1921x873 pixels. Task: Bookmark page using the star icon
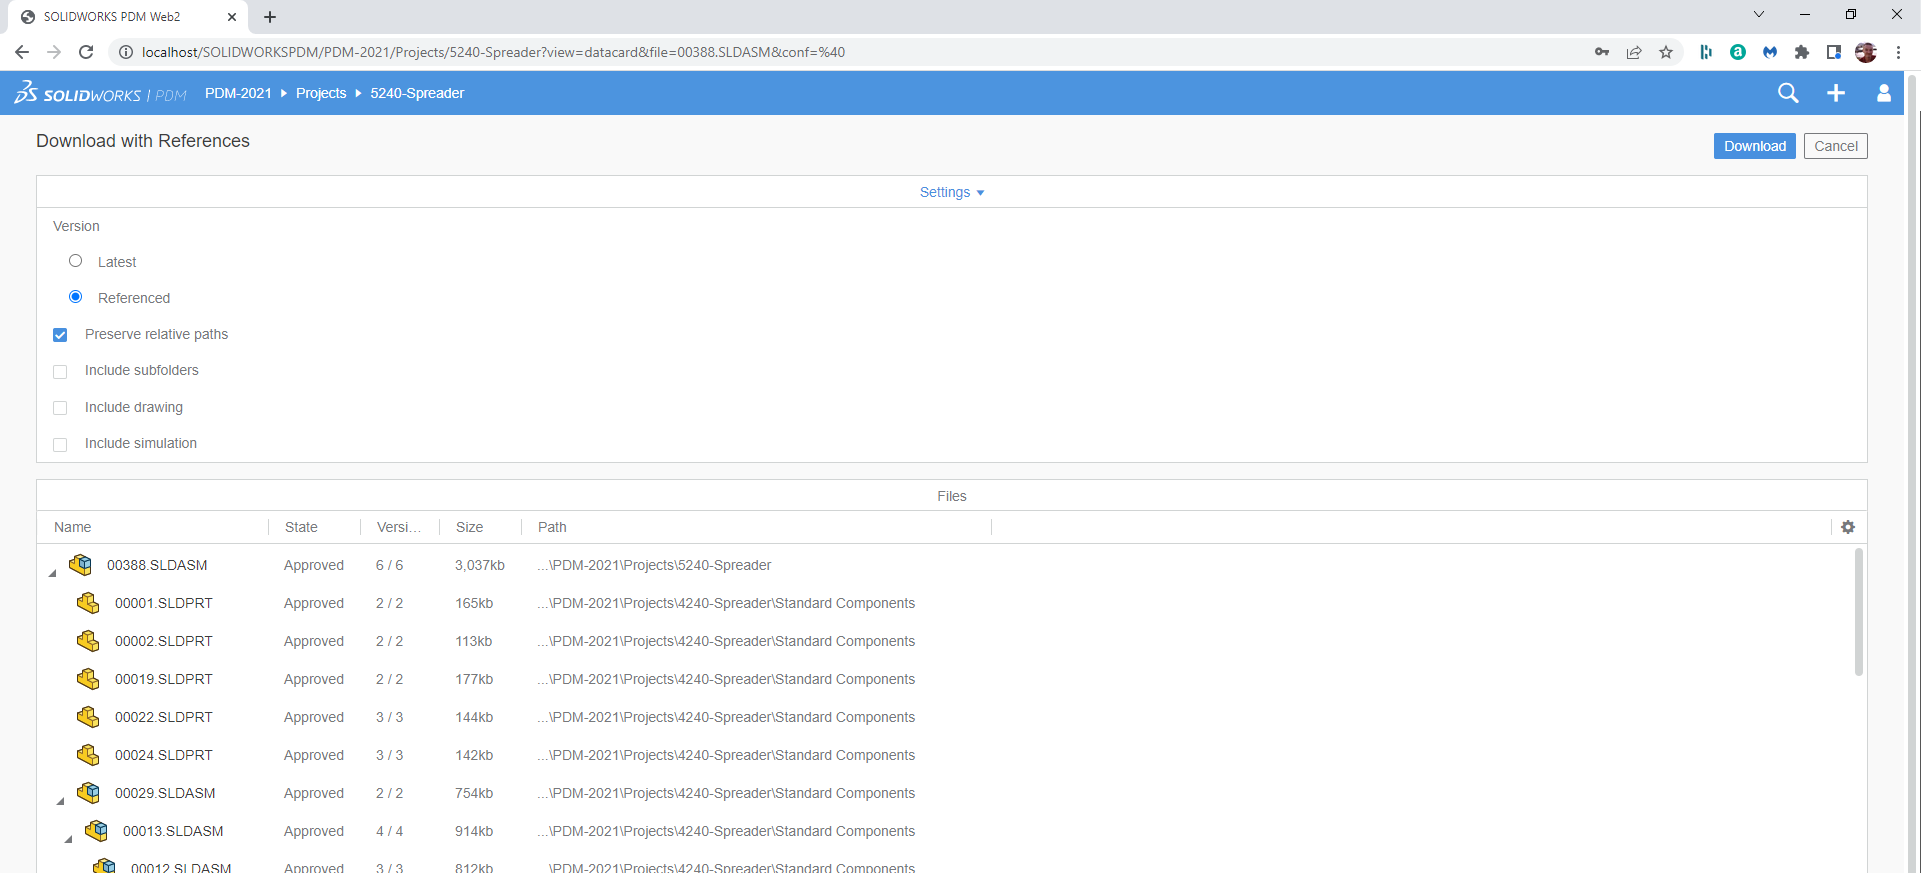(1666, 52)
